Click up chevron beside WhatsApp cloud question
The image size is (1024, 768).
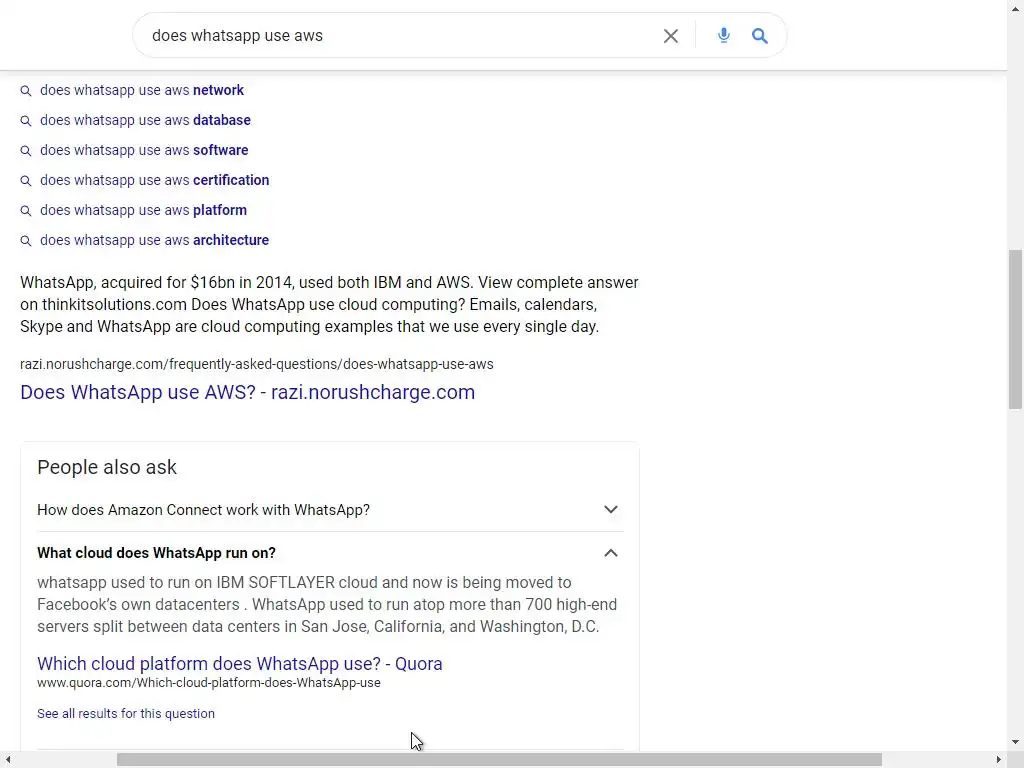[611, 553]
